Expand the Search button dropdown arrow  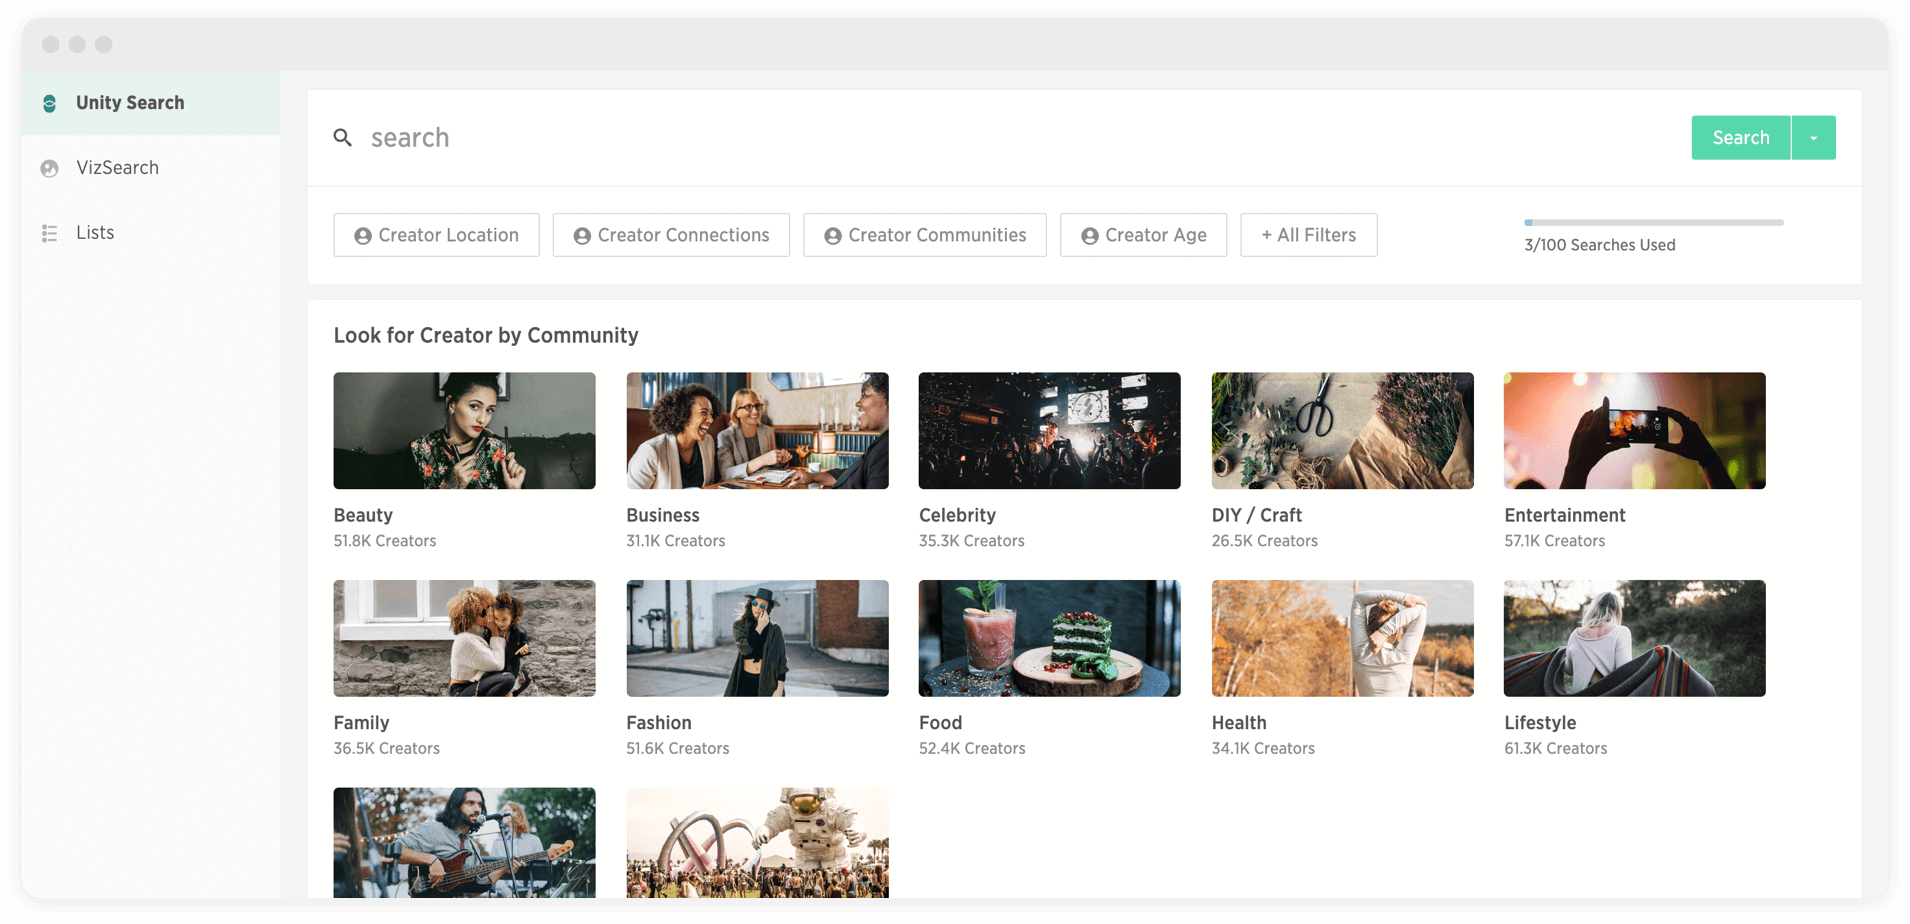click(1814, 138)
